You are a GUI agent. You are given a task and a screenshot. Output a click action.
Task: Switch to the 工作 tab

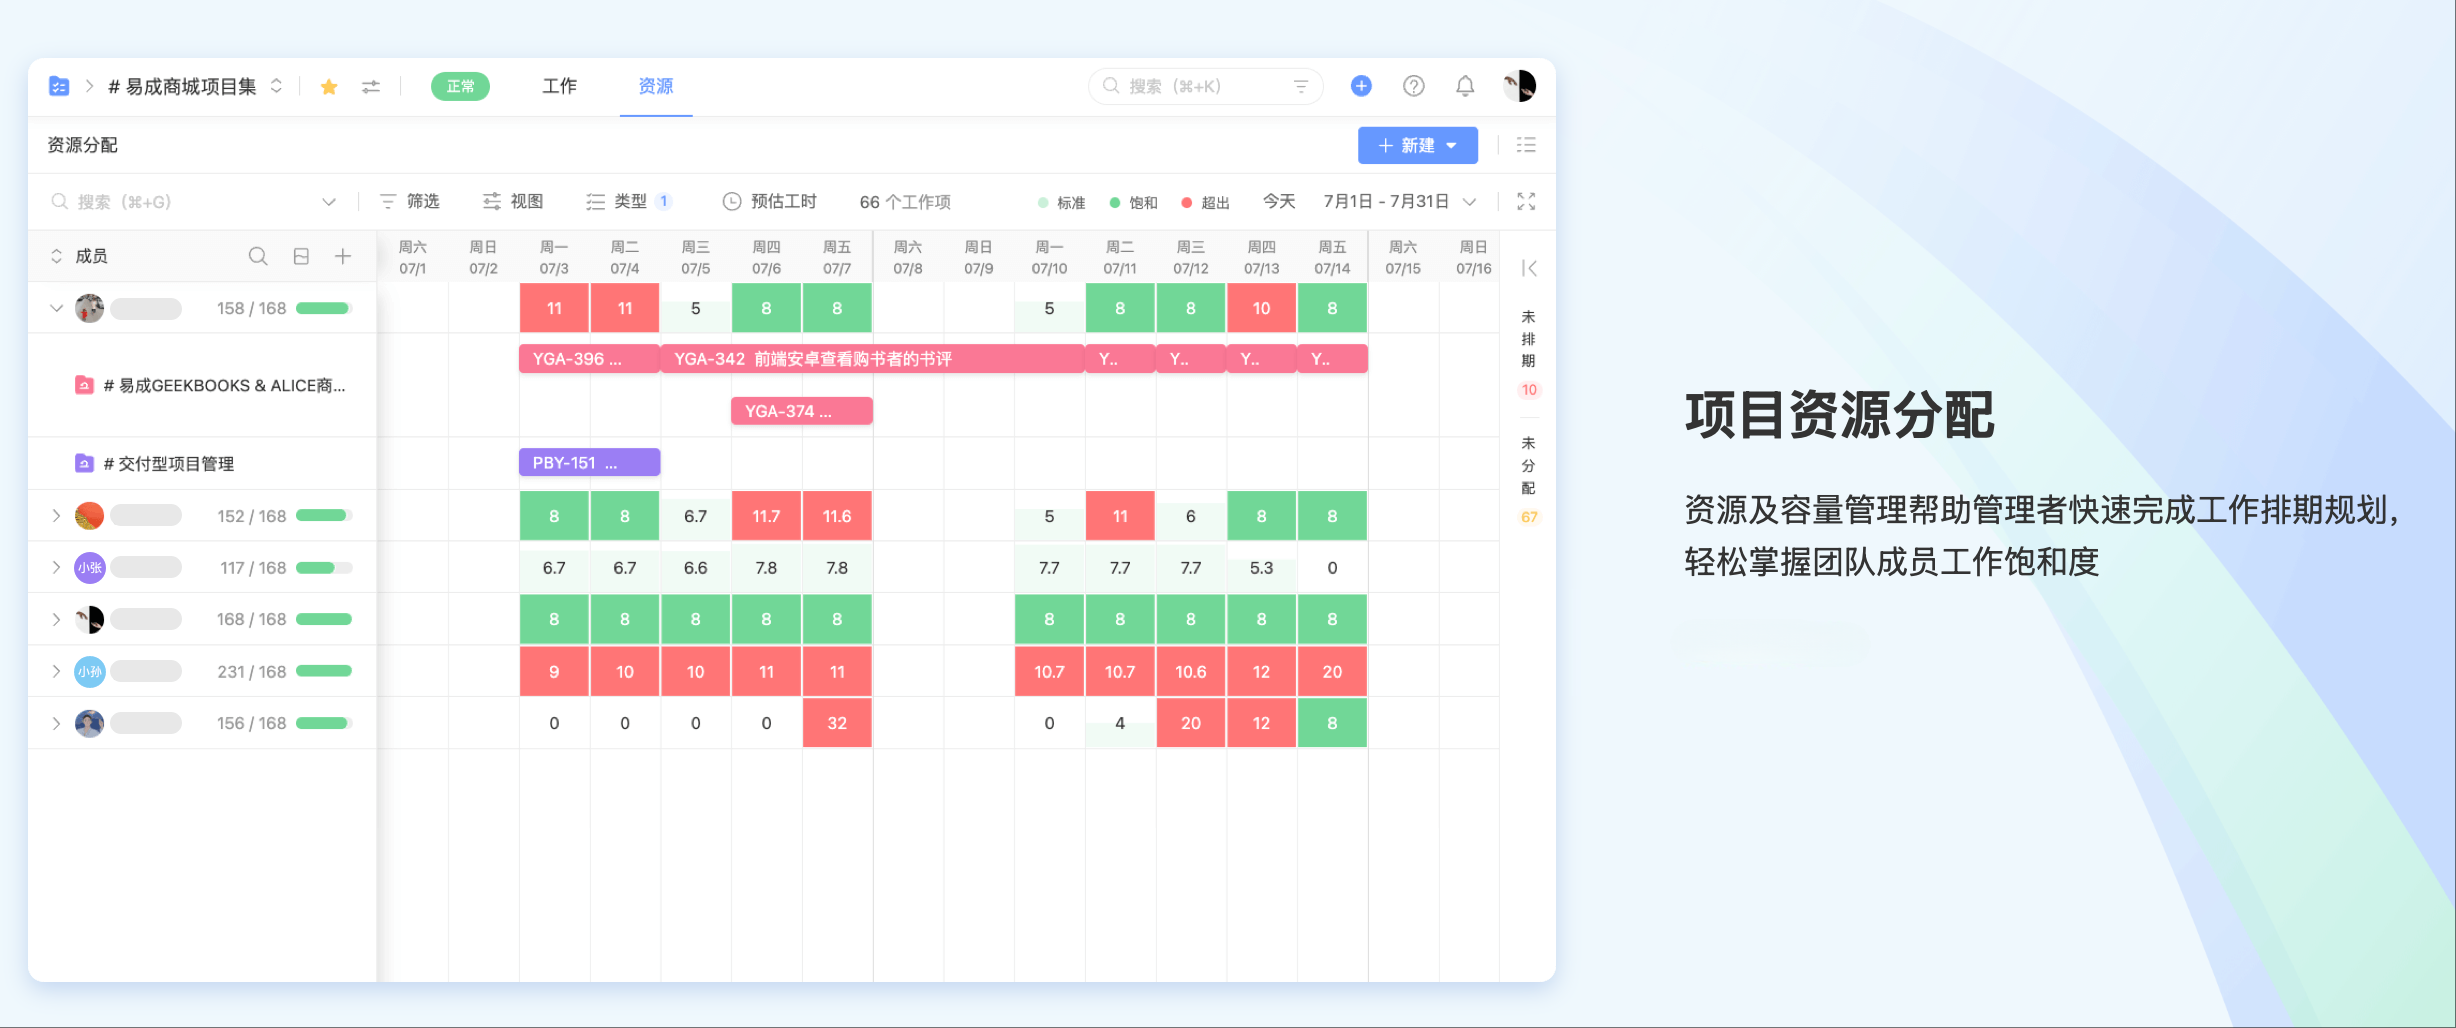coord(559,87)
